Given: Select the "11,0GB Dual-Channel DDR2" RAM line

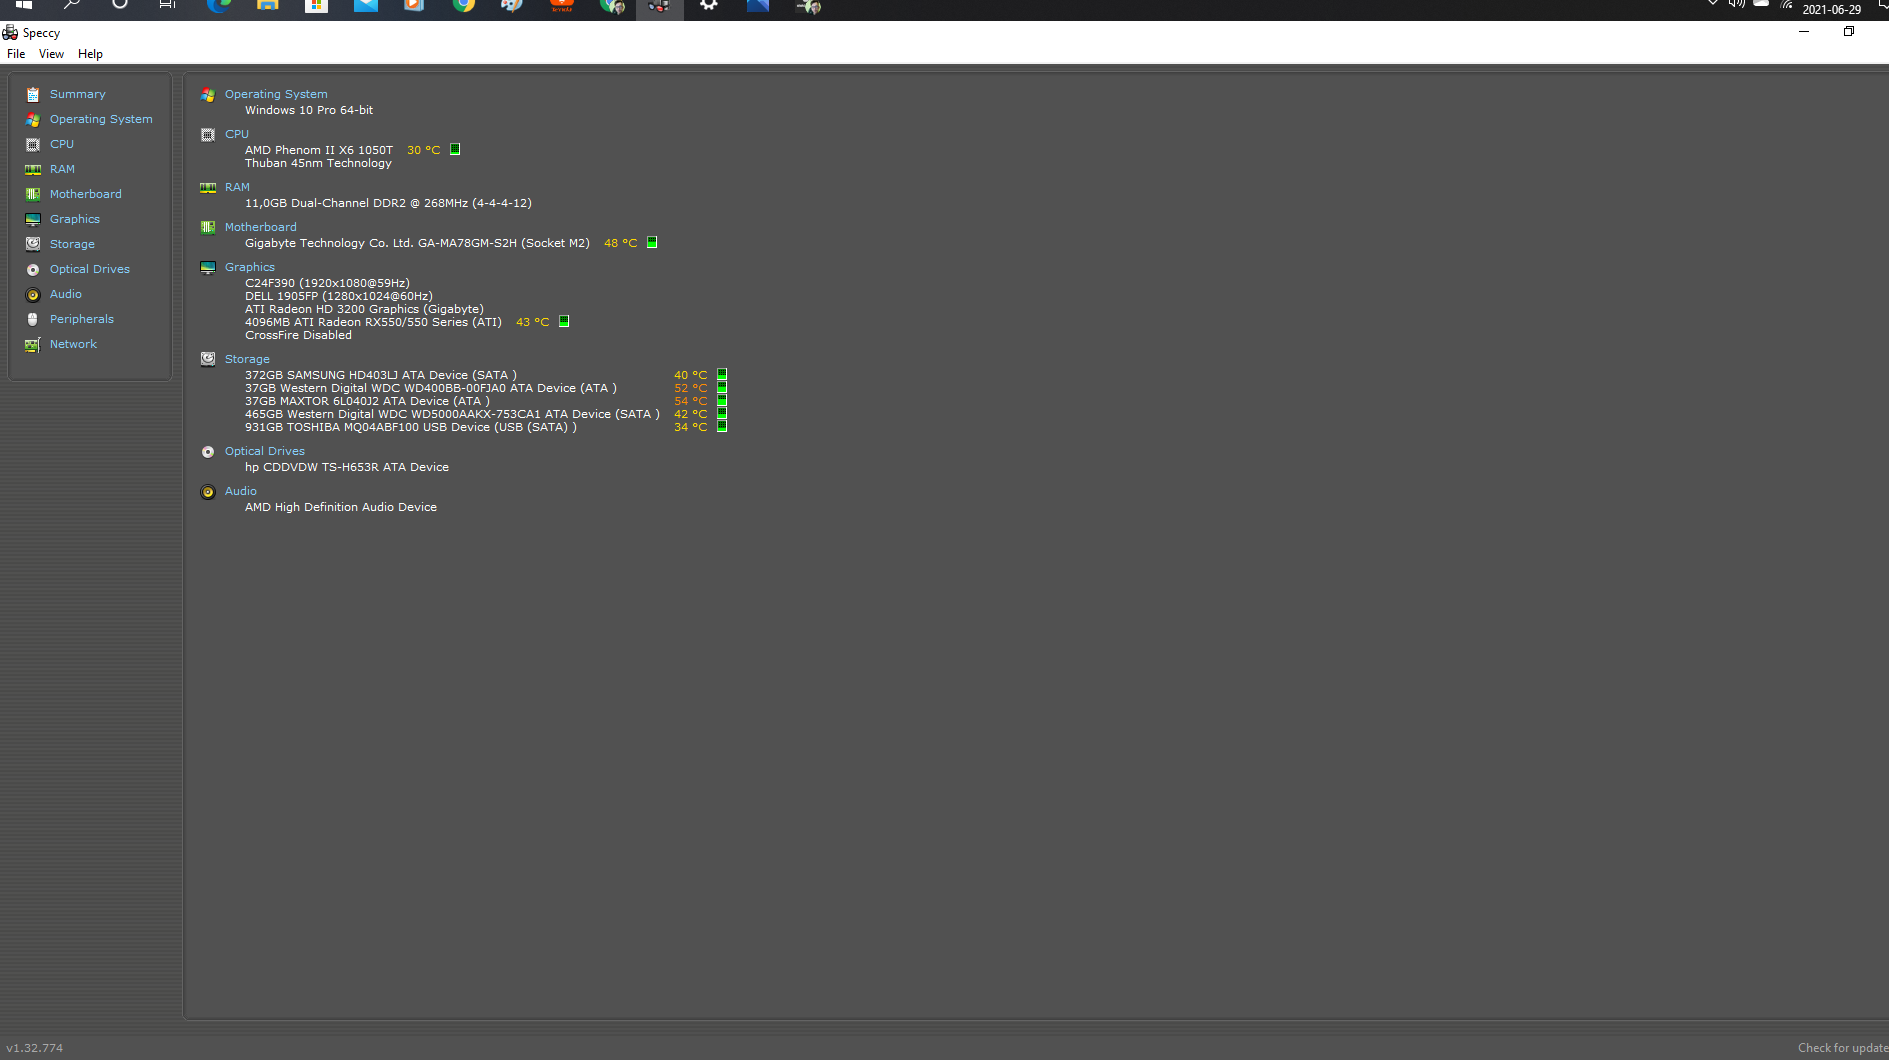Looking at the screenshot, I should pyautogui.click(x=388, y=203).
